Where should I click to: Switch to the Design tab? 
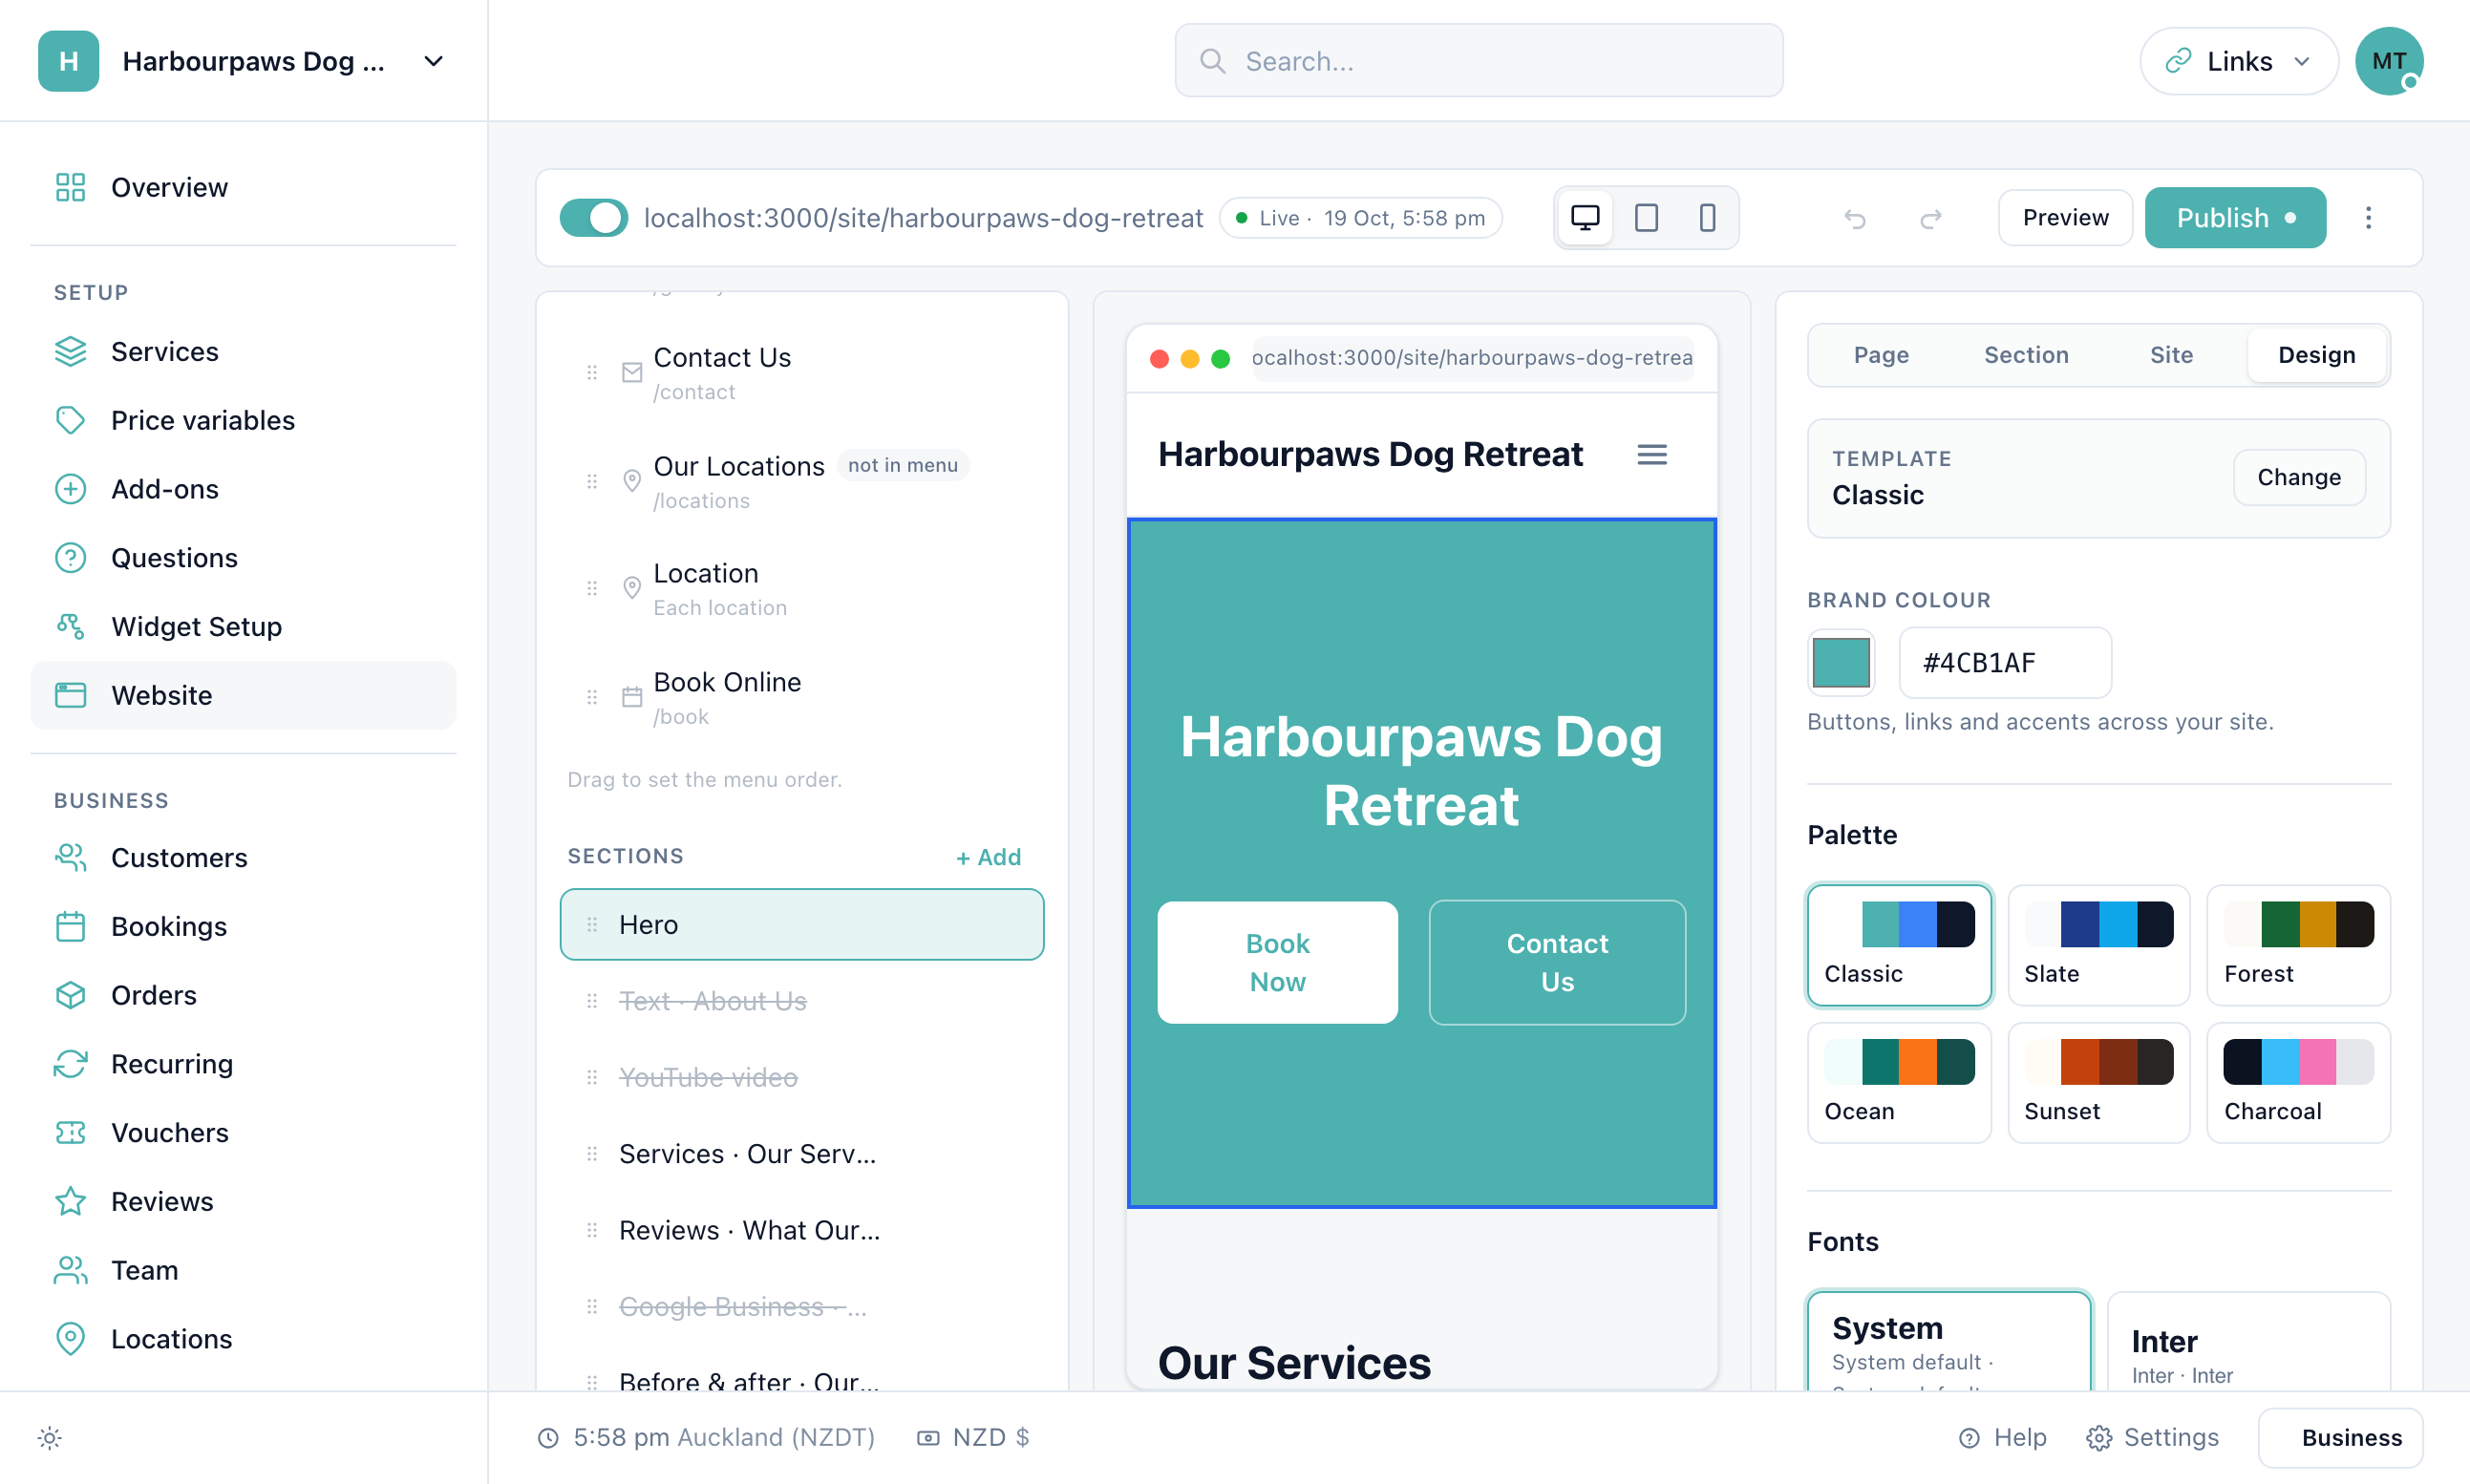(2316, 355)
